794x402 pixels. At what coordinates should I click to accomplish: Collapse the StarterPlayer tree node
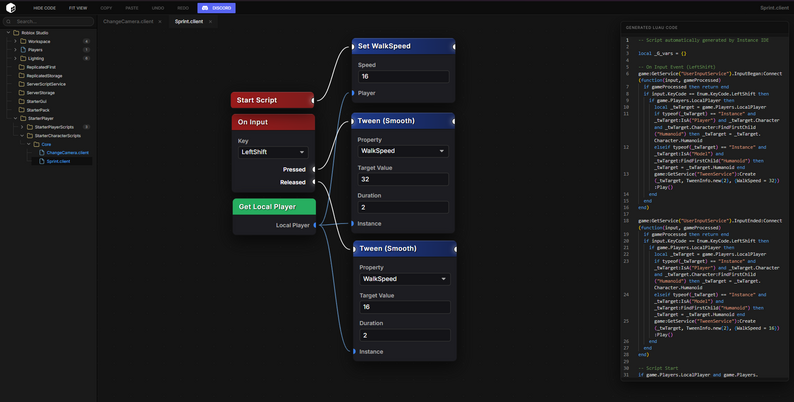pos(15,118)
